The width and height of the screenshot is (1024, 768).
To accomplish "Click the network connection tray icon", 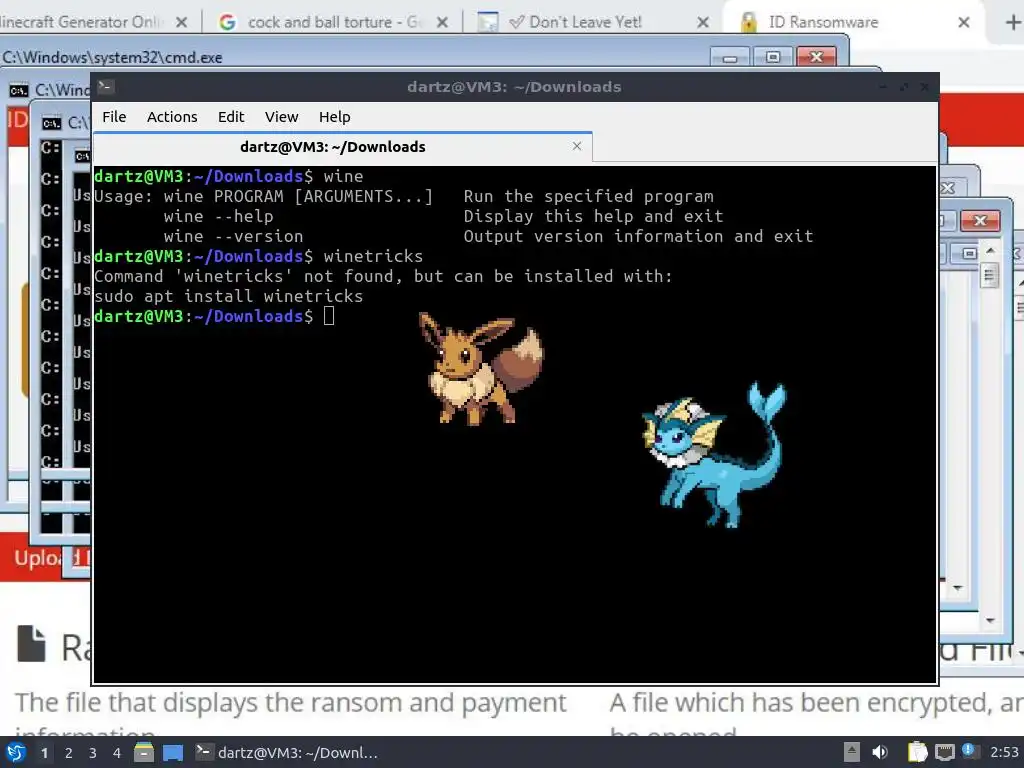I will point(944,752).
